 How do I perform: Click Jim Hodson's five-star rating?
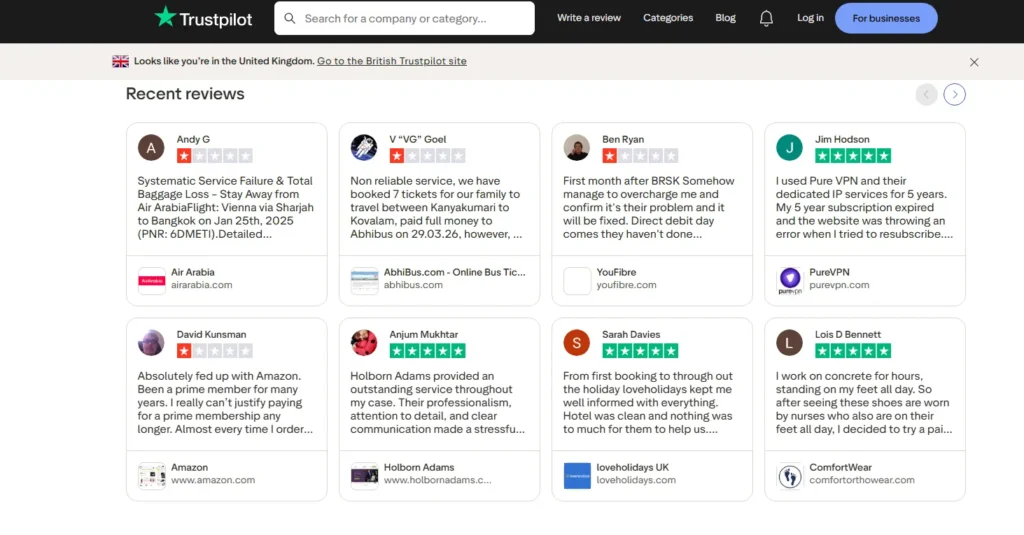[x=853, y=156]
